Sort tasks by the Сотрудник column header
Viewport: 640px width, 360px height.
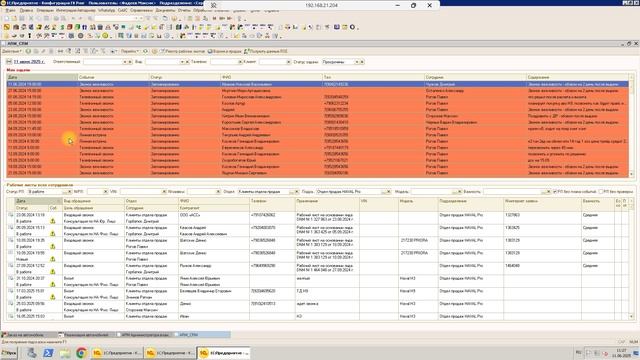coord(475,77)
